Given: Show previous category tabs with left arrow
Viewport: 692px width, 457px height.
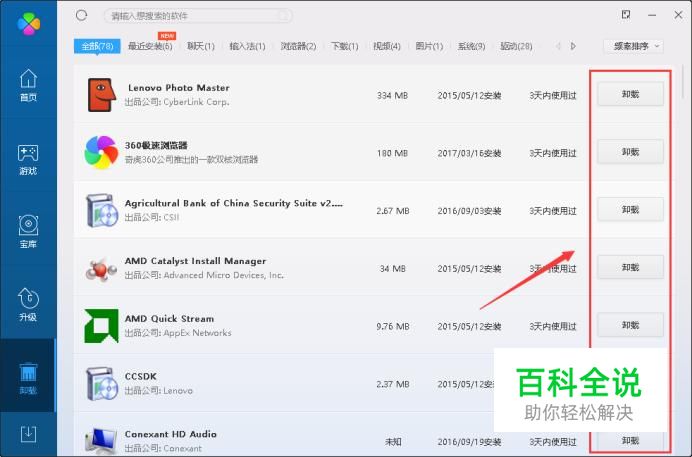Looking at the screenshot, I should (558, 46).
